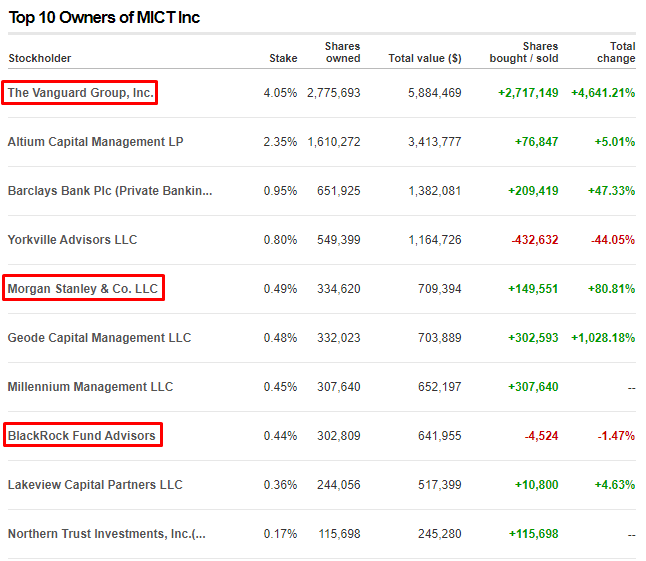Select the 4.05% stake value
This screenshot has width=646, height=561.
(x=281, y=93)
